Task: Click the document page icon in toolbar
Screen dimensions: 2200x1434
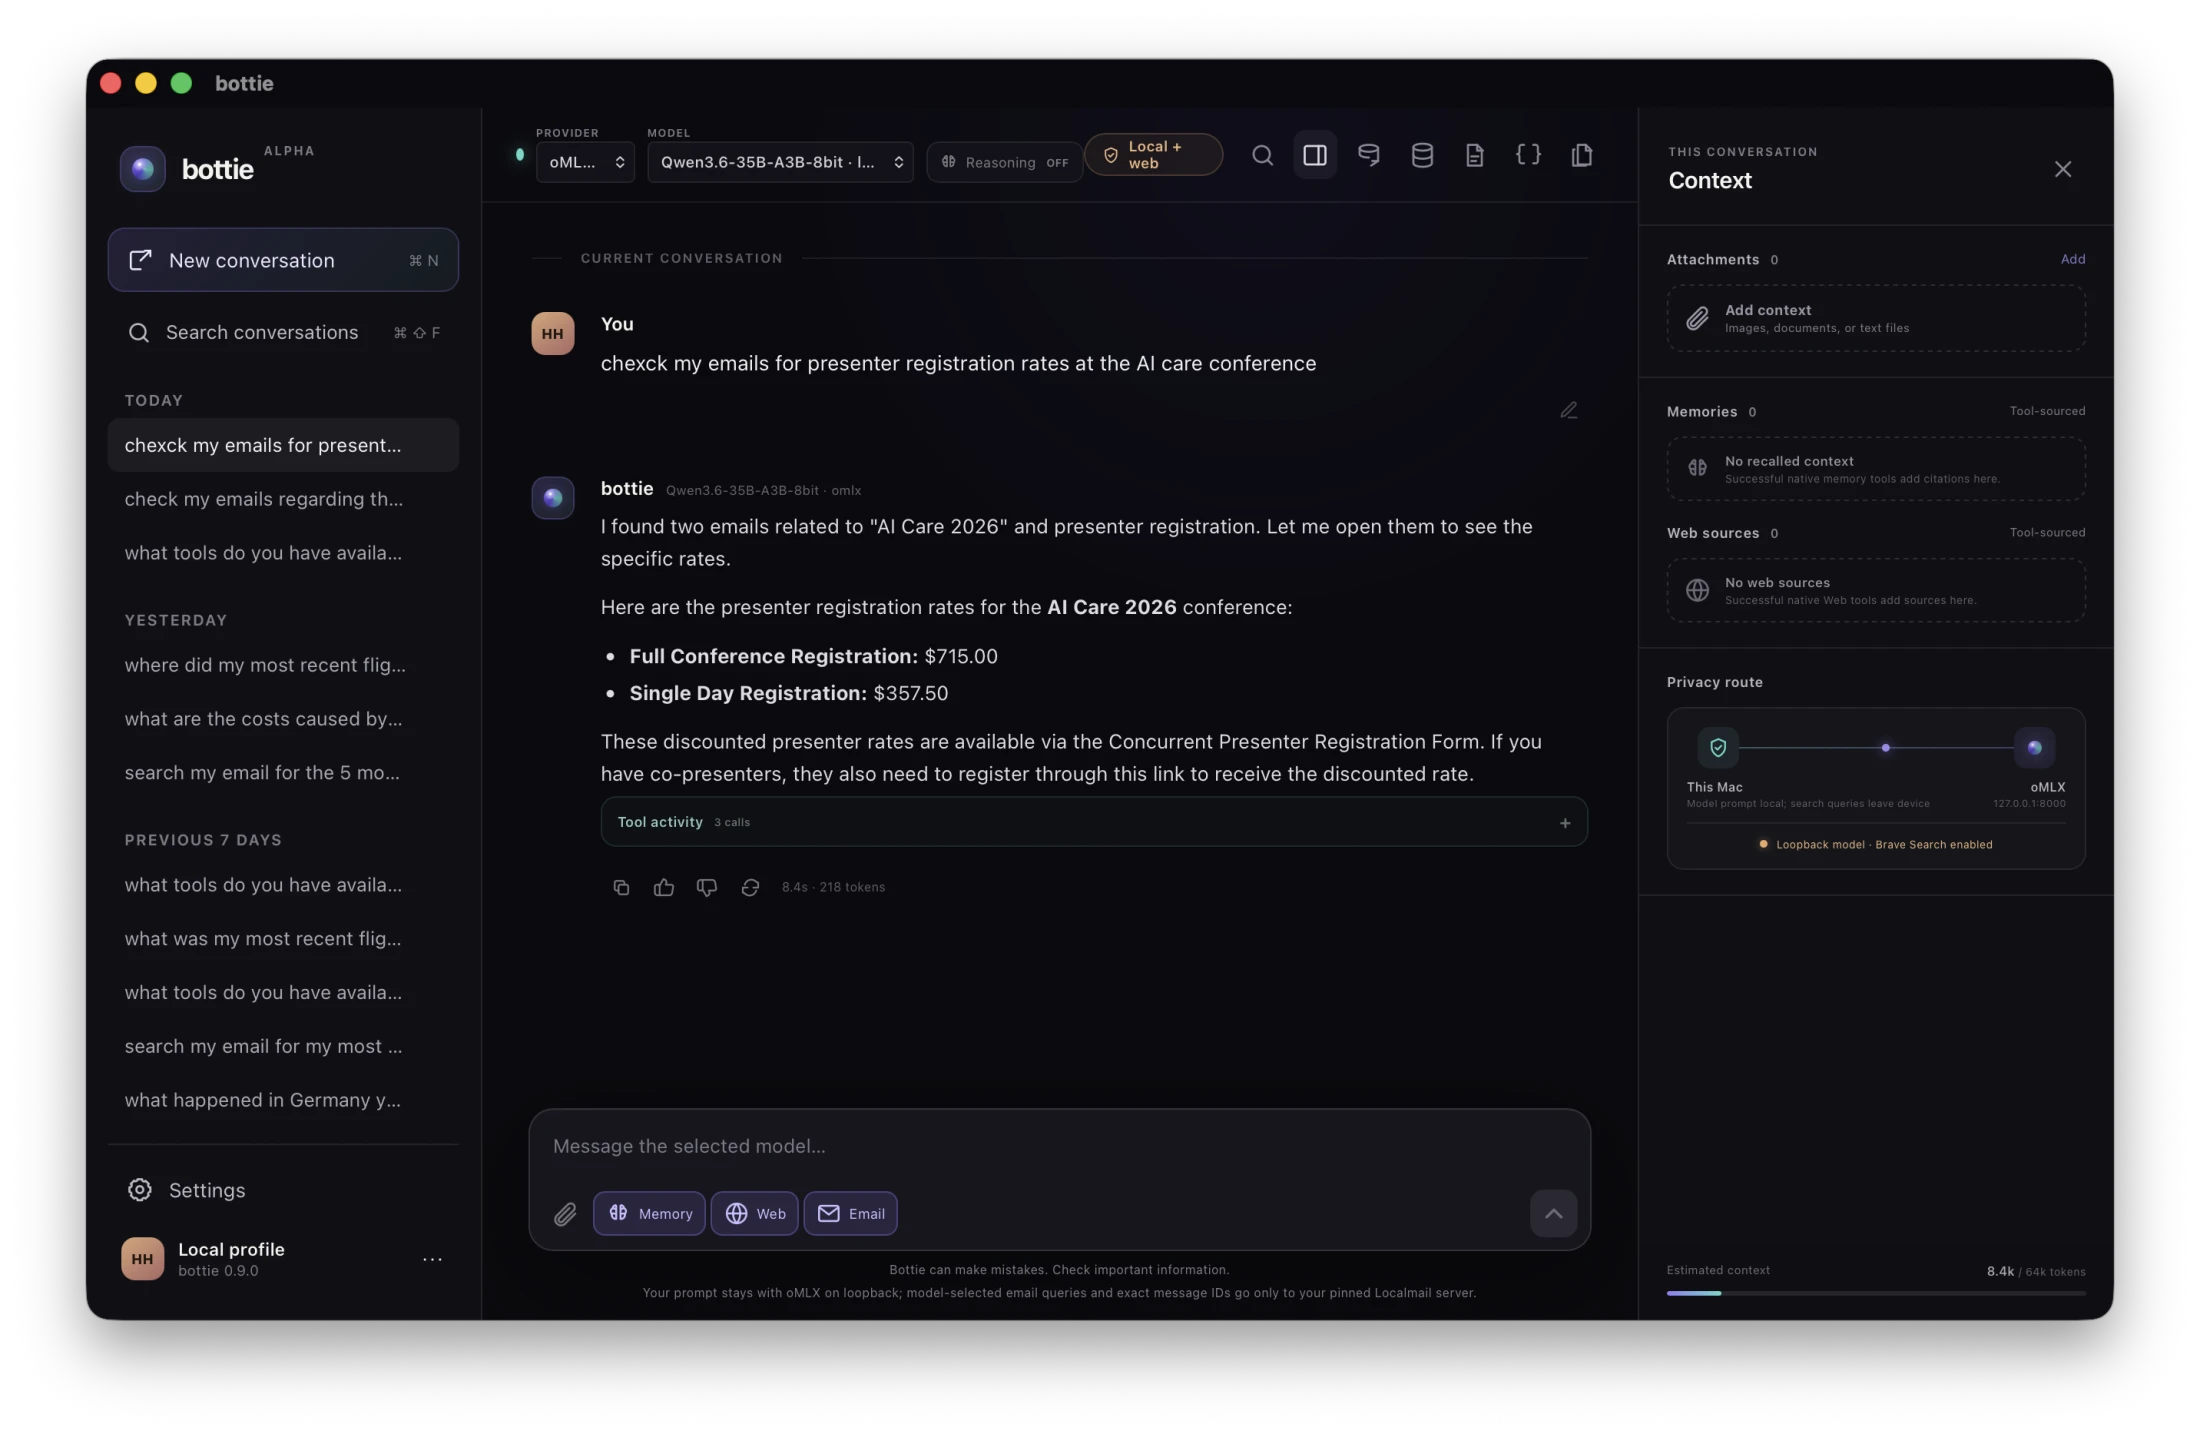Action: [1474, 155]
